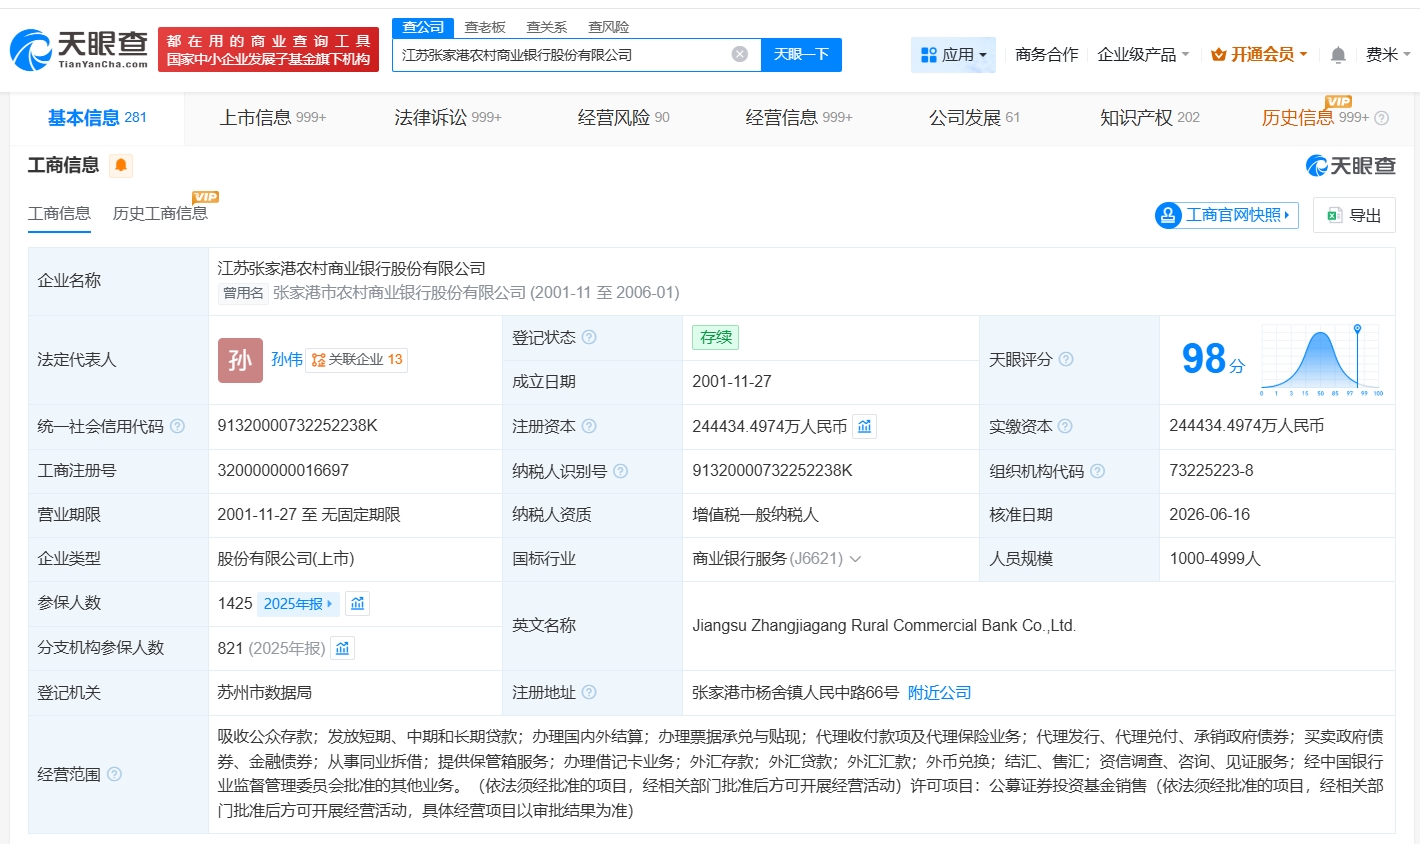This screenshot has height=844, width=1420.
Task: Click the 天眼评分 score distribution chart
Action: pos(1321,360)
